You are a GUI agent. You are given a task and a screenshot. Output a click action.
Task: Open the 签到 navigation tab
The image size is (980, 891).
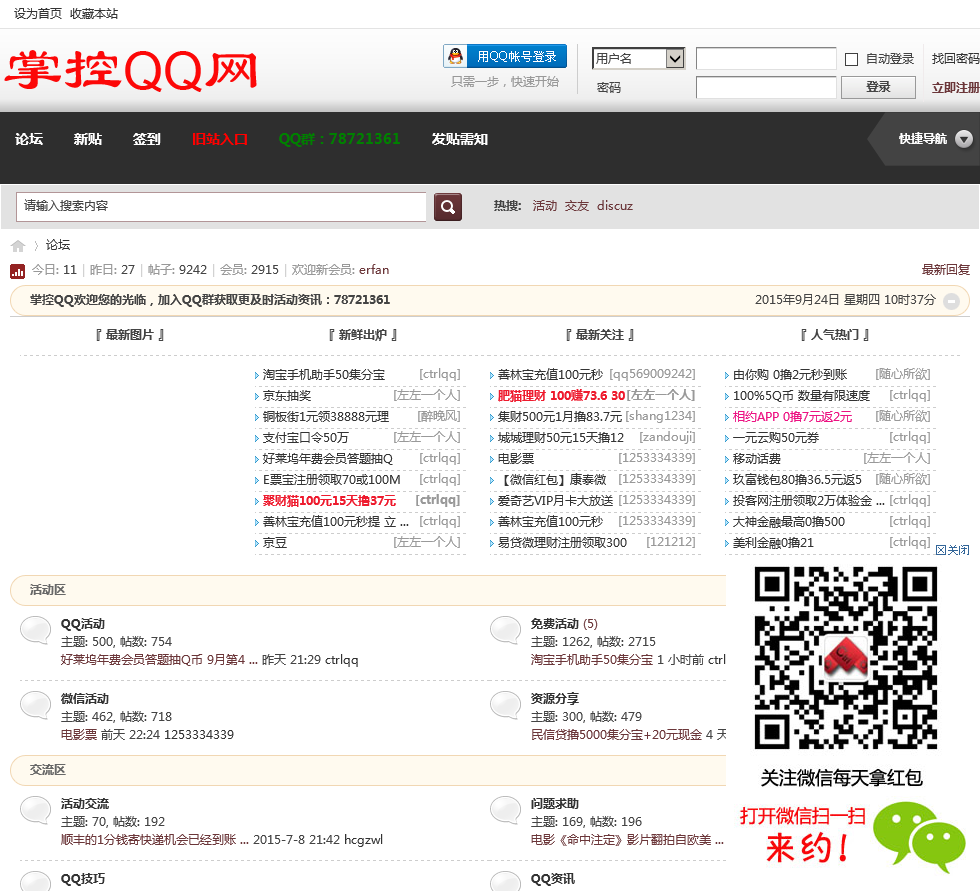tap(146, 139)
